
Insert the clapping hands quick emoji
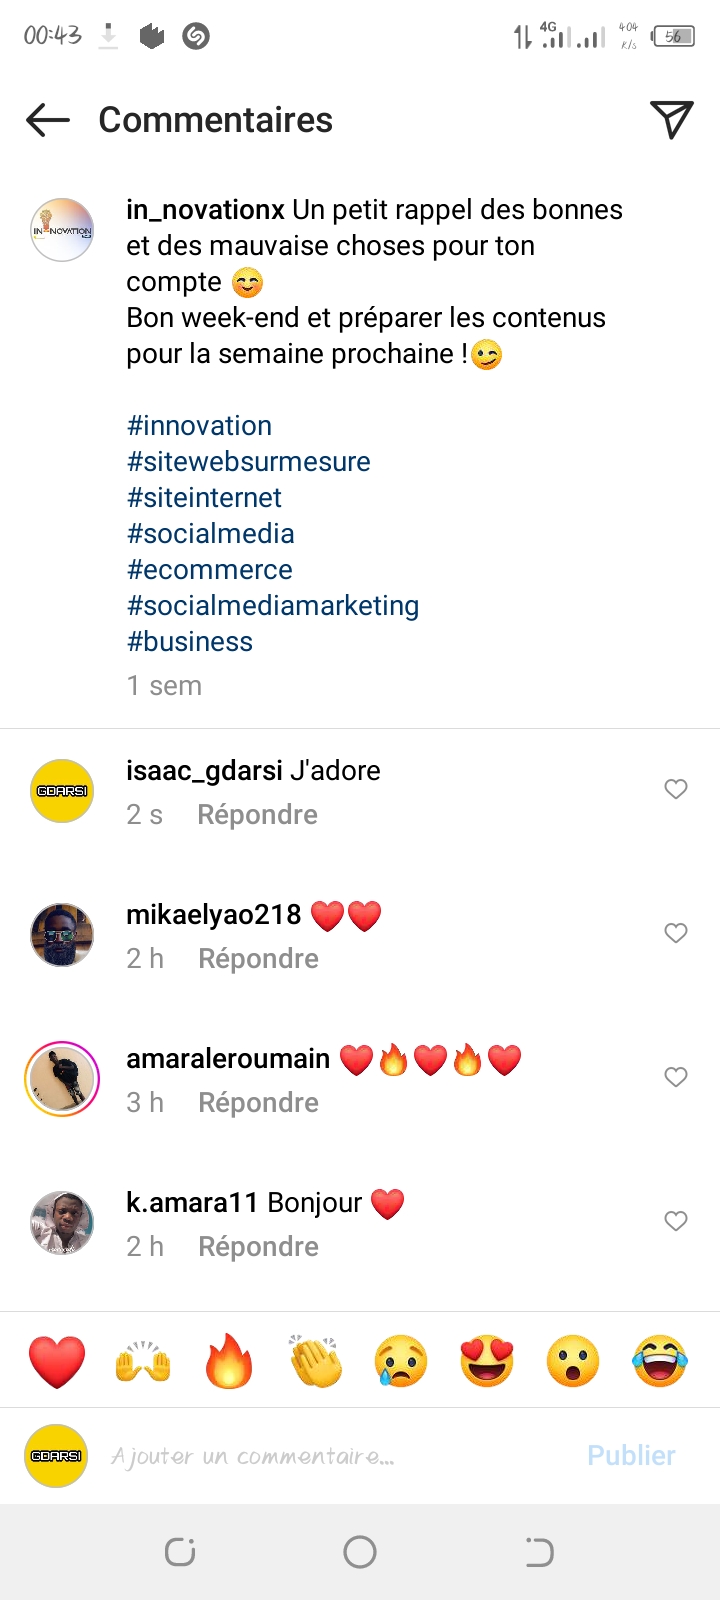tap(315, 1361)
